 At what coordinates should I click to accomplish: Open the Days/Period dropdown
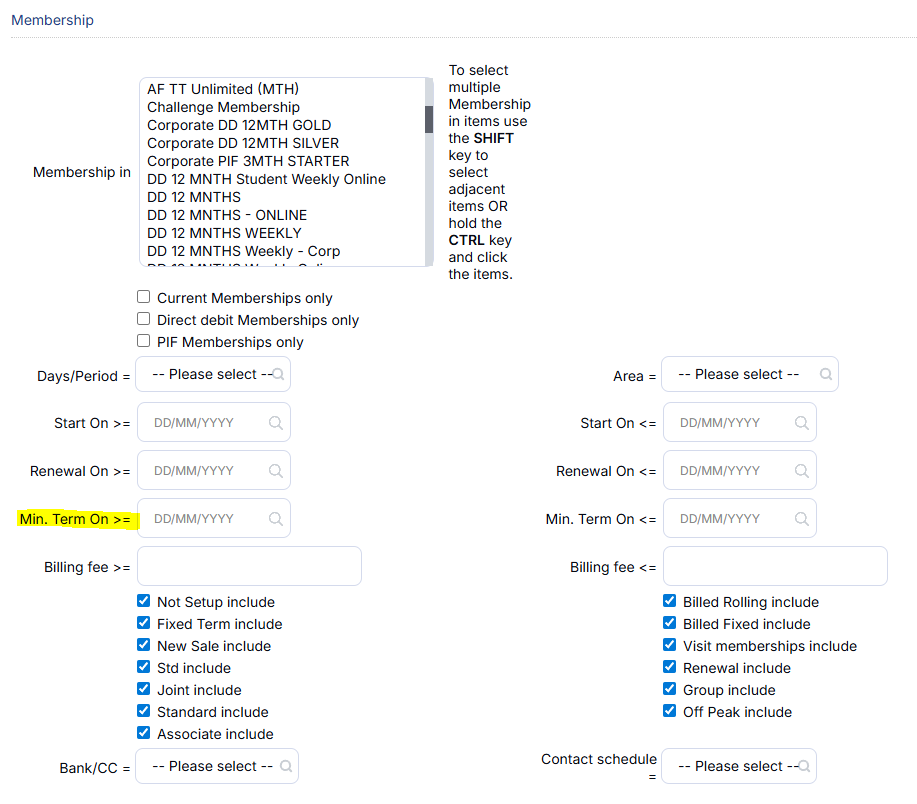[x=213, y=374]
